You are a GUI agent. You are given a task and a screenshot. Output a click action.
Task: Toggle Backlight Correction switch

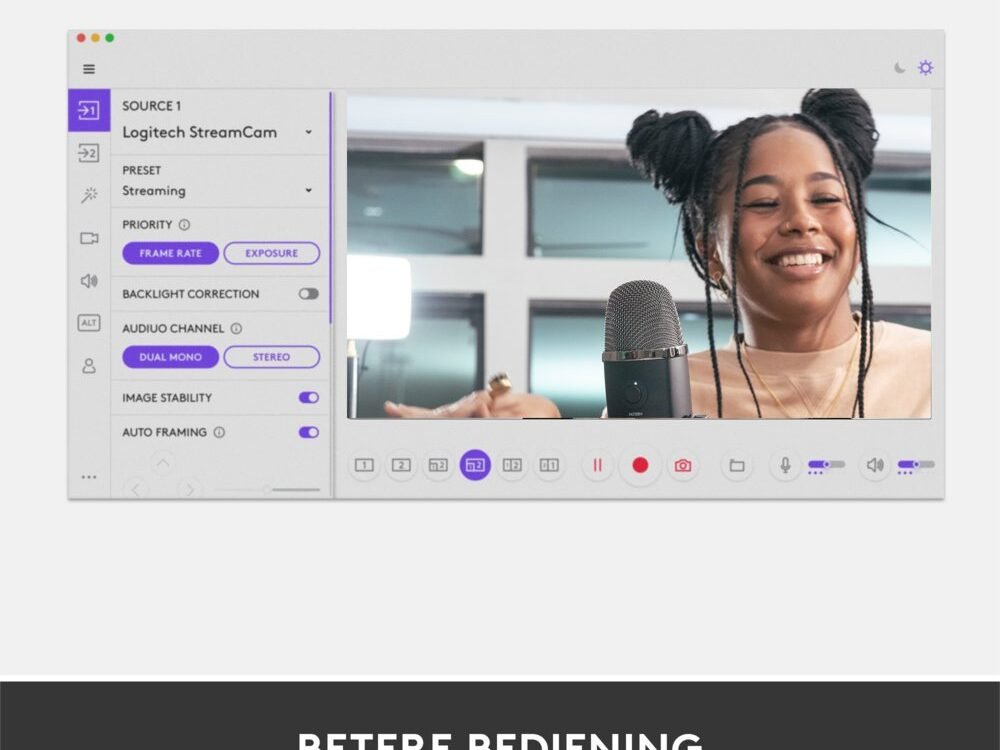point(309,294)
